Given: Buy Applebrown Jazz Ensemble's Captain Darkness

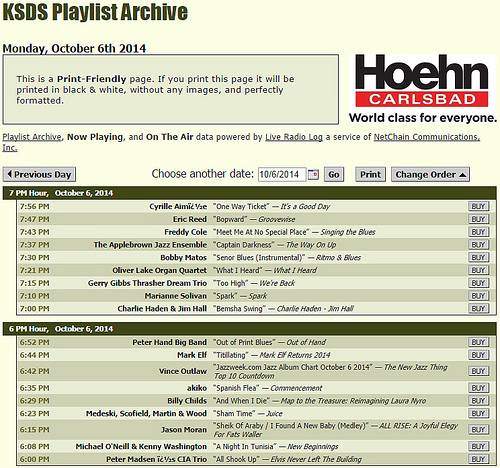Looking at the screenshot, I should click(x=478, y=245).
